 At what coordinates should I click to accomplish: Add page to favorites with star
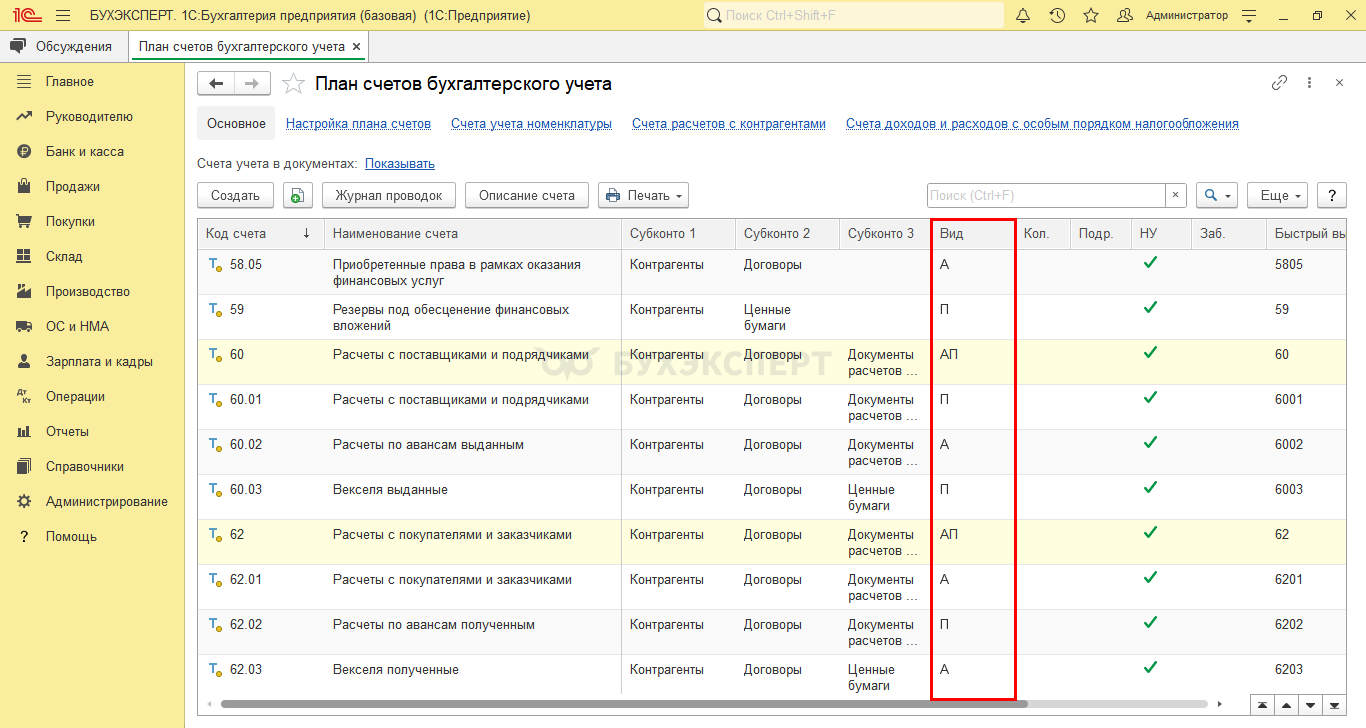[293, 83]
